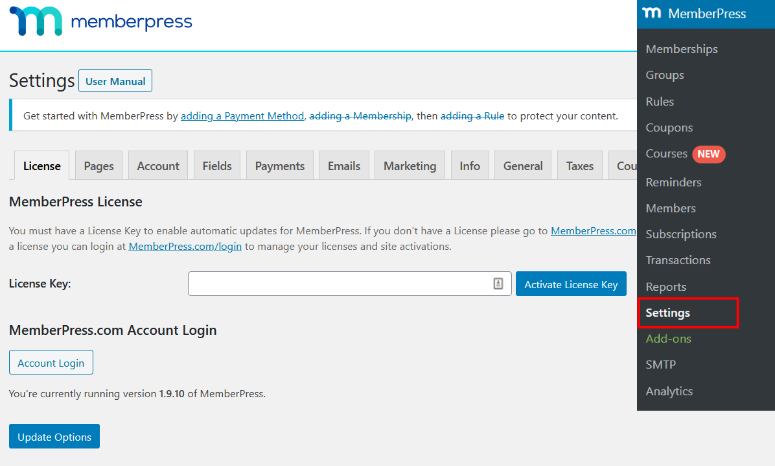Viewport: 775px width, 466px height.
Task: Select the Info tab
Action: click(470, 166)
